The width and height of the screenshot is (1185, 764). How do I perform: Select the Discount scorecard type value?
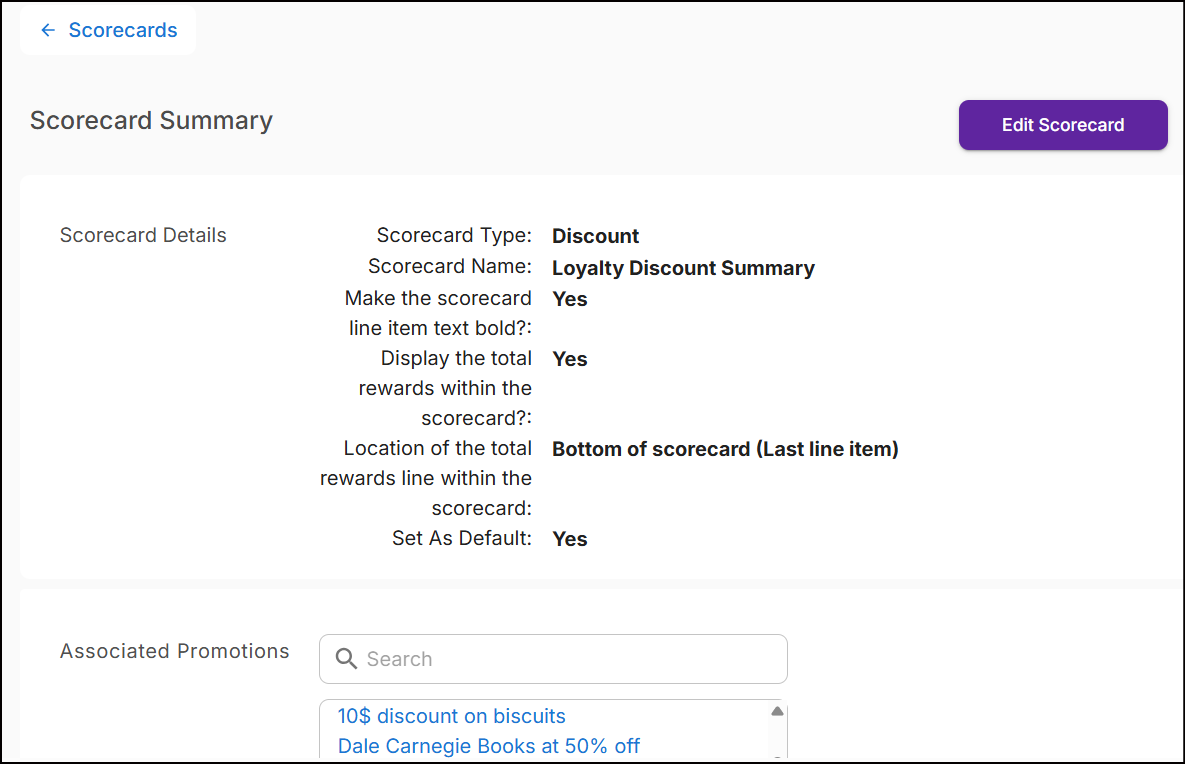(x=595, y=237)
